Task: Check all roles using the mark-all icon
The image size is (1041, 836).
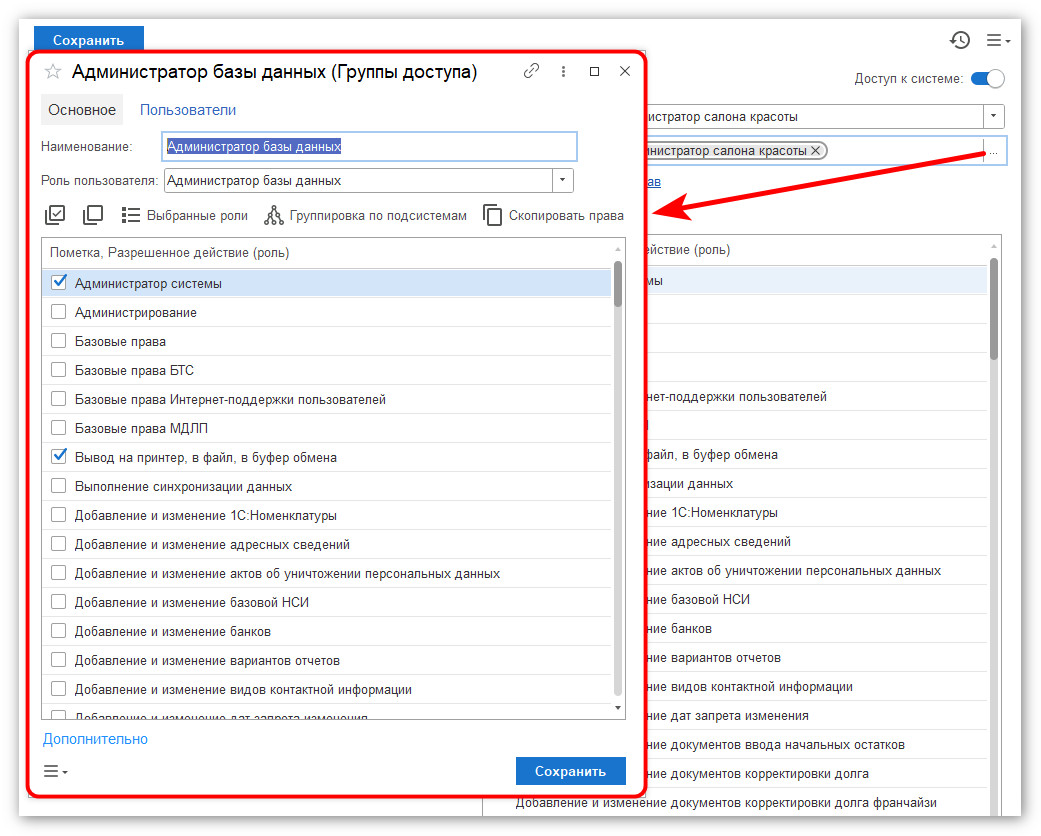Action: (x=55, y=215)
